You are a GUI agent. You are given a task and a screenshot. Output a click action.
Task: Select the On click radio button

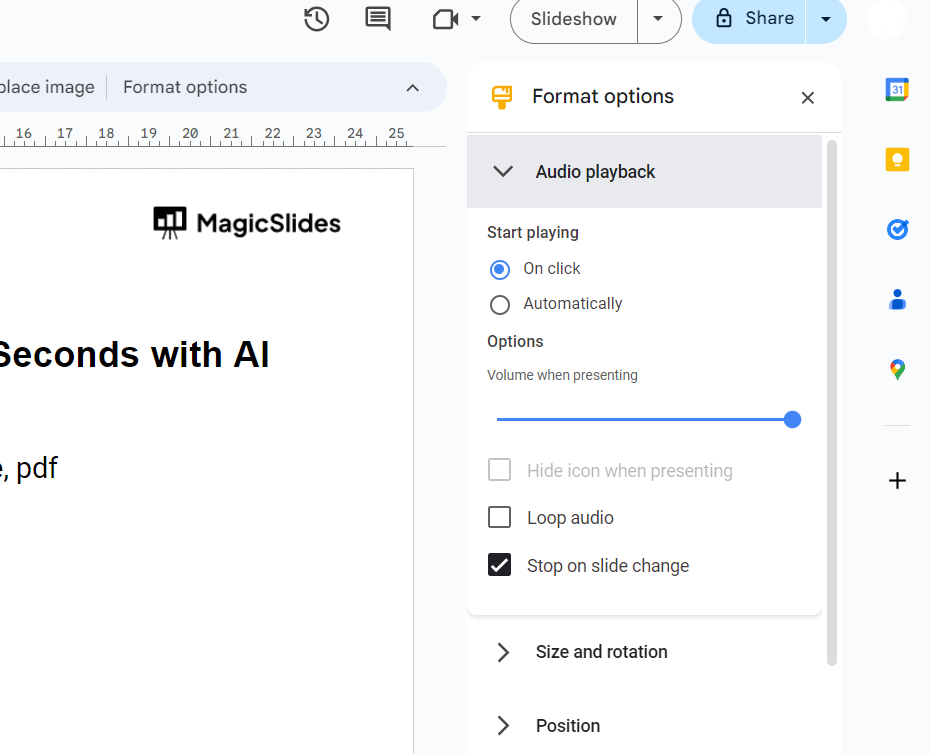tap(500, 269)
